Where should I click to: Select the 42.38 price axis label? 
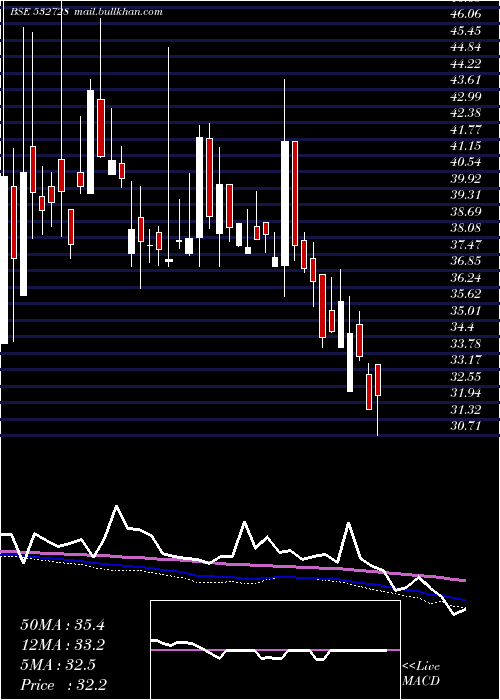[466, 113]
